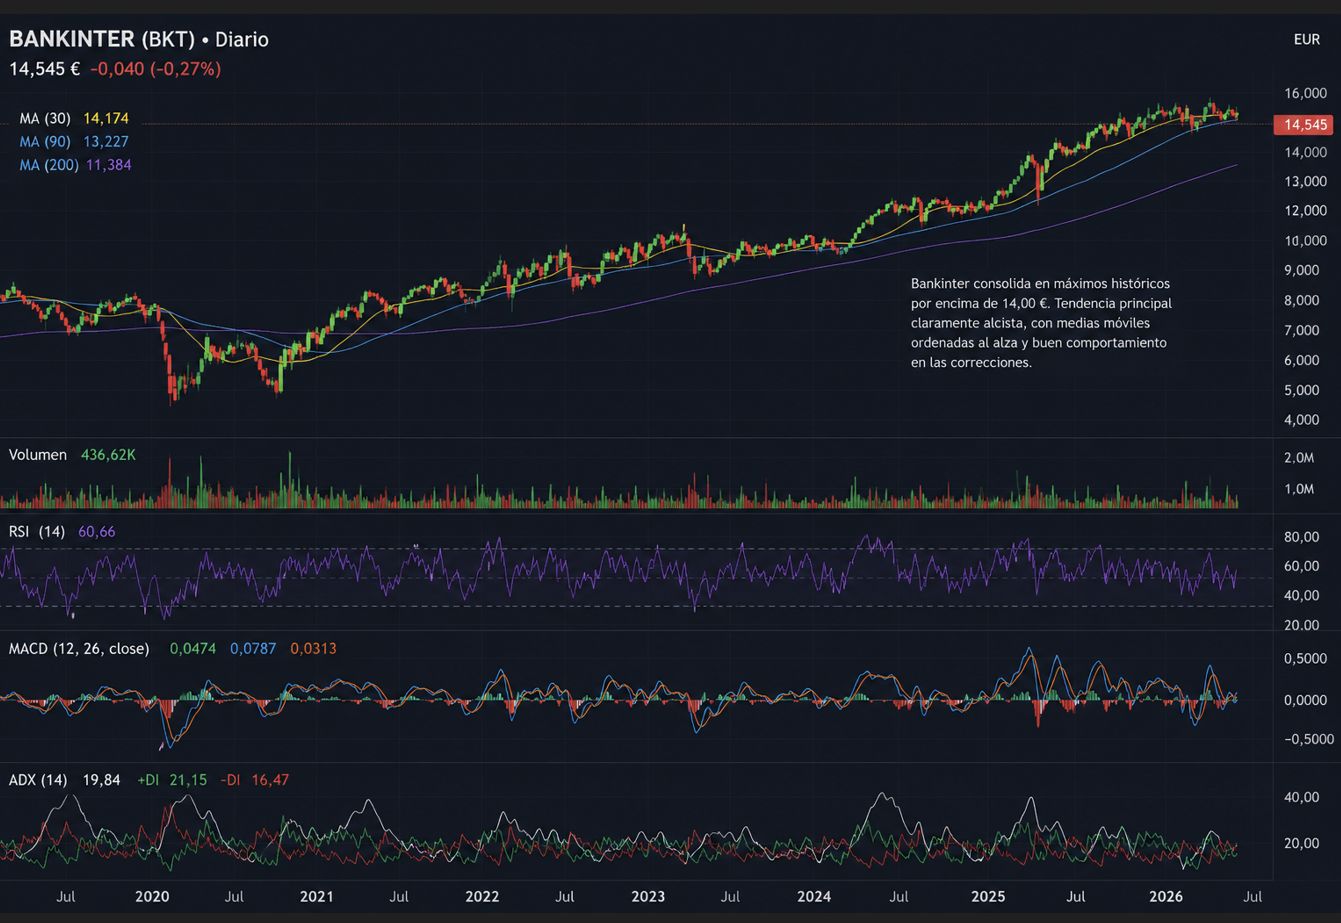Select the MA (90) indicator label

pyautogui.click(x=45, y=142)
